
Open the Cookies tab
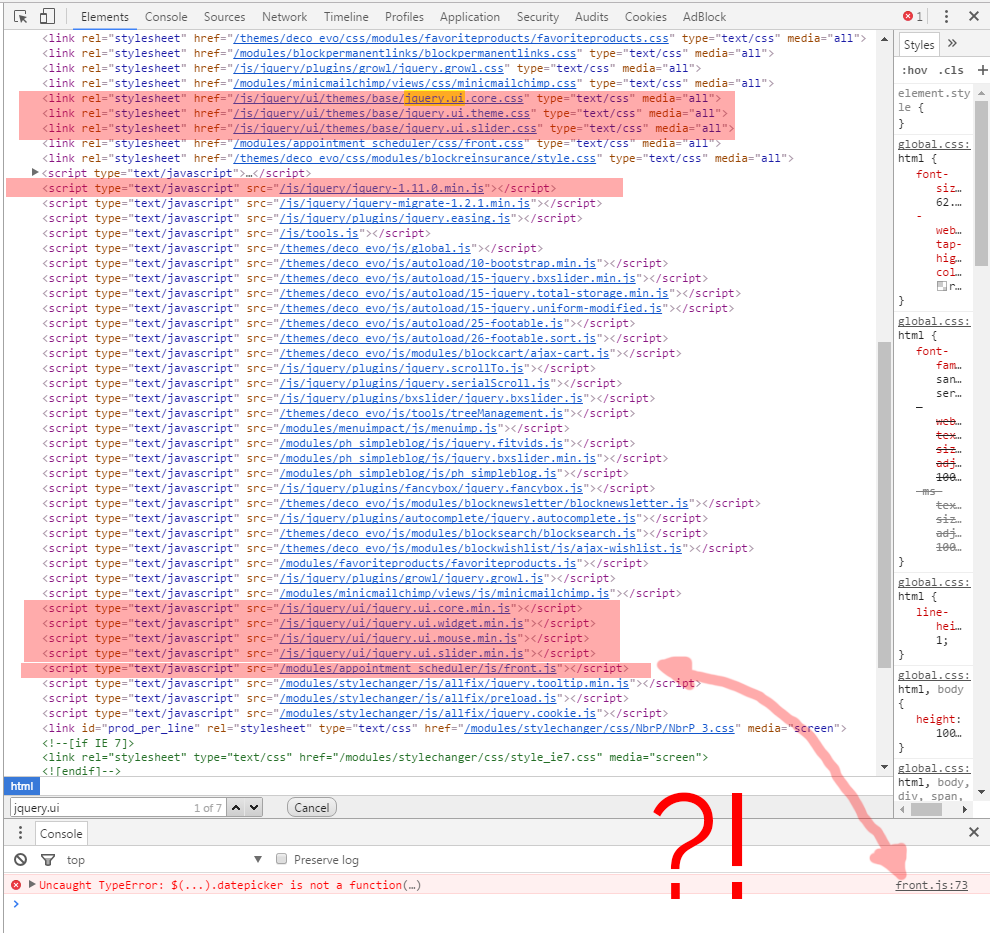pos(645,17)
